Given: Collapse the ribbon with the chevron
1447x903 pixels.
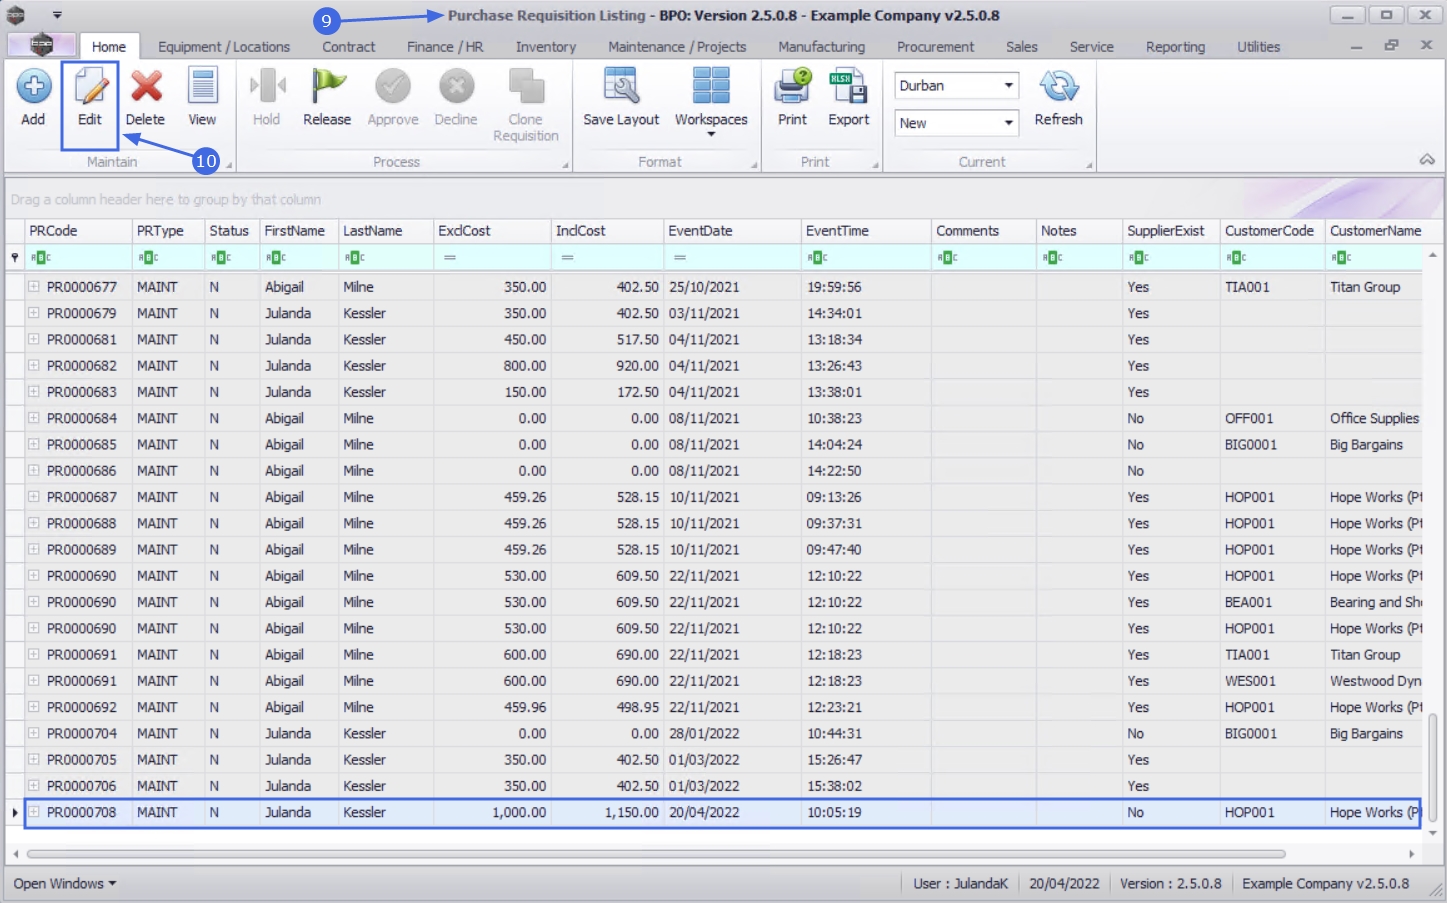Looking at the screenshot, I should coord(1427,160).
